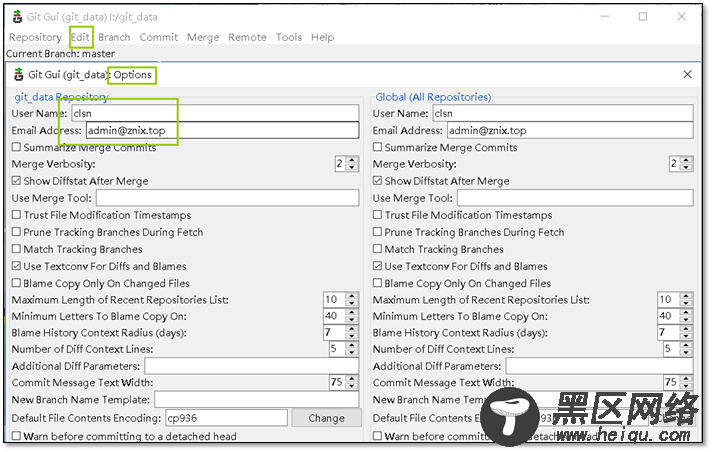The height and width of the screenshot is (452, 712).
Task: Click repository New Branch Name Template field
Action: click(257, 400)
